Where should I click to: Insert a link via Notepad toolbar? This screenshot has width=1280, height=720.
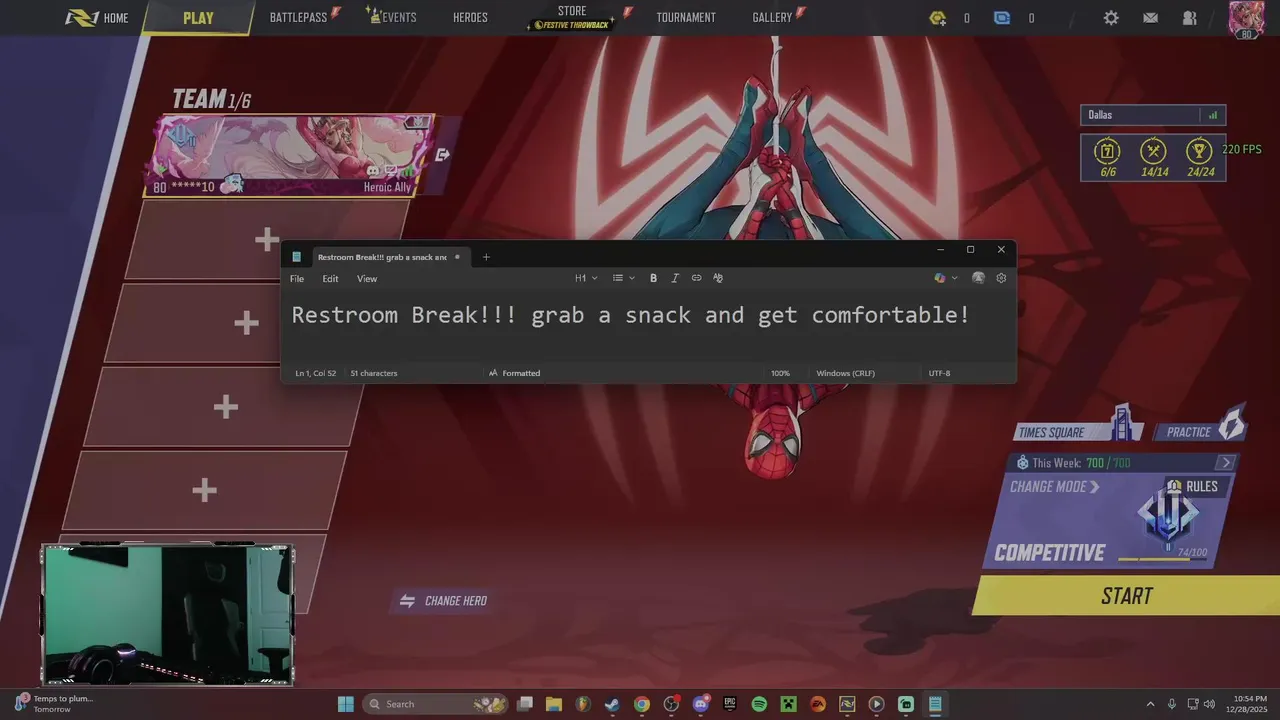pos(697,278)
